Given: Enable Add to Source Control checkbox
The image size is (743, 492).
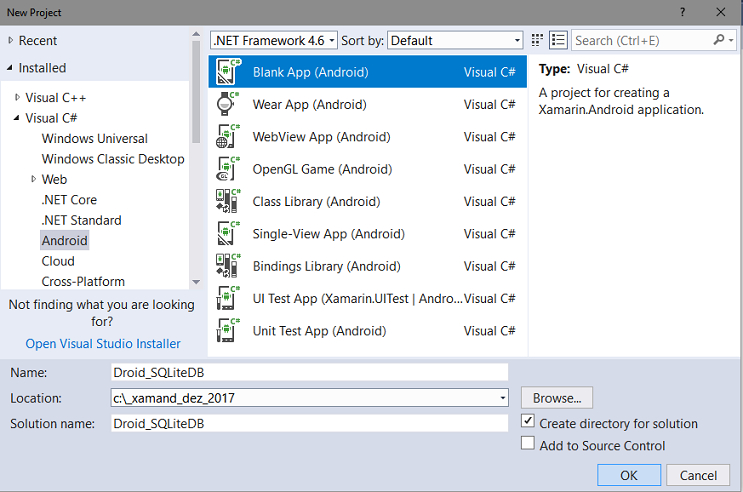Looking at the screenshot, I should point(528,443).
